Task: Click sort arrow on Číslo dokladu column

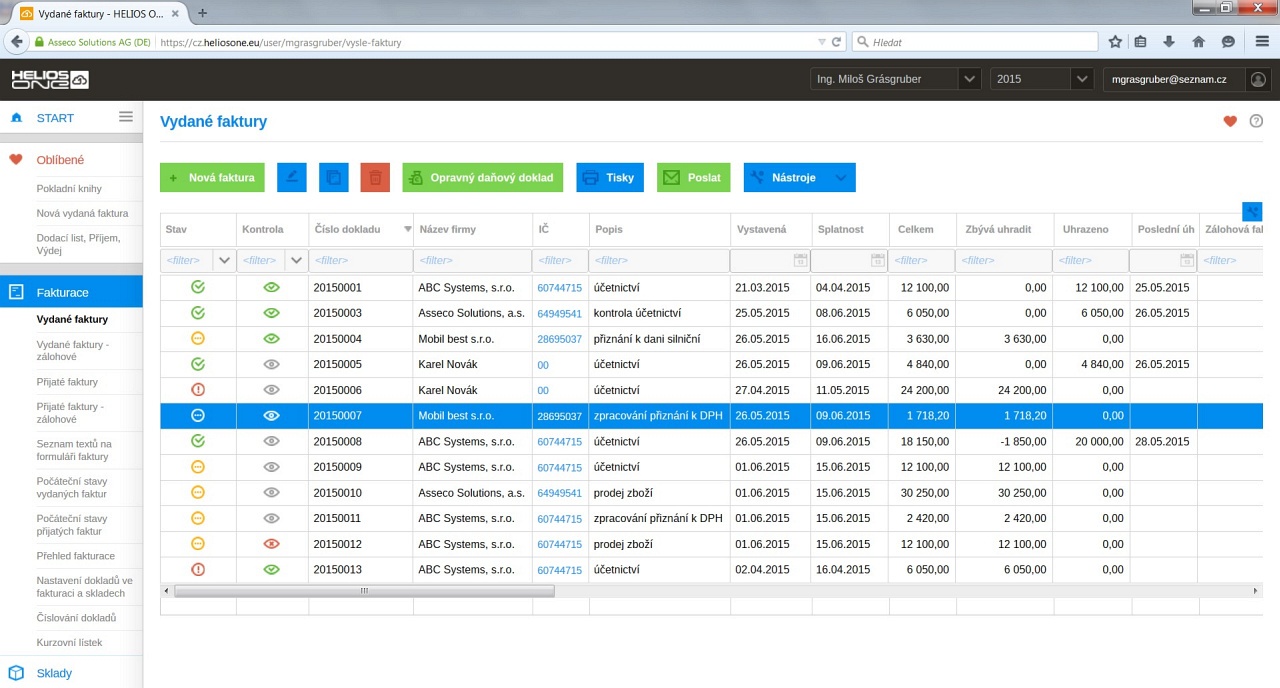Action: tap(407, 229)
